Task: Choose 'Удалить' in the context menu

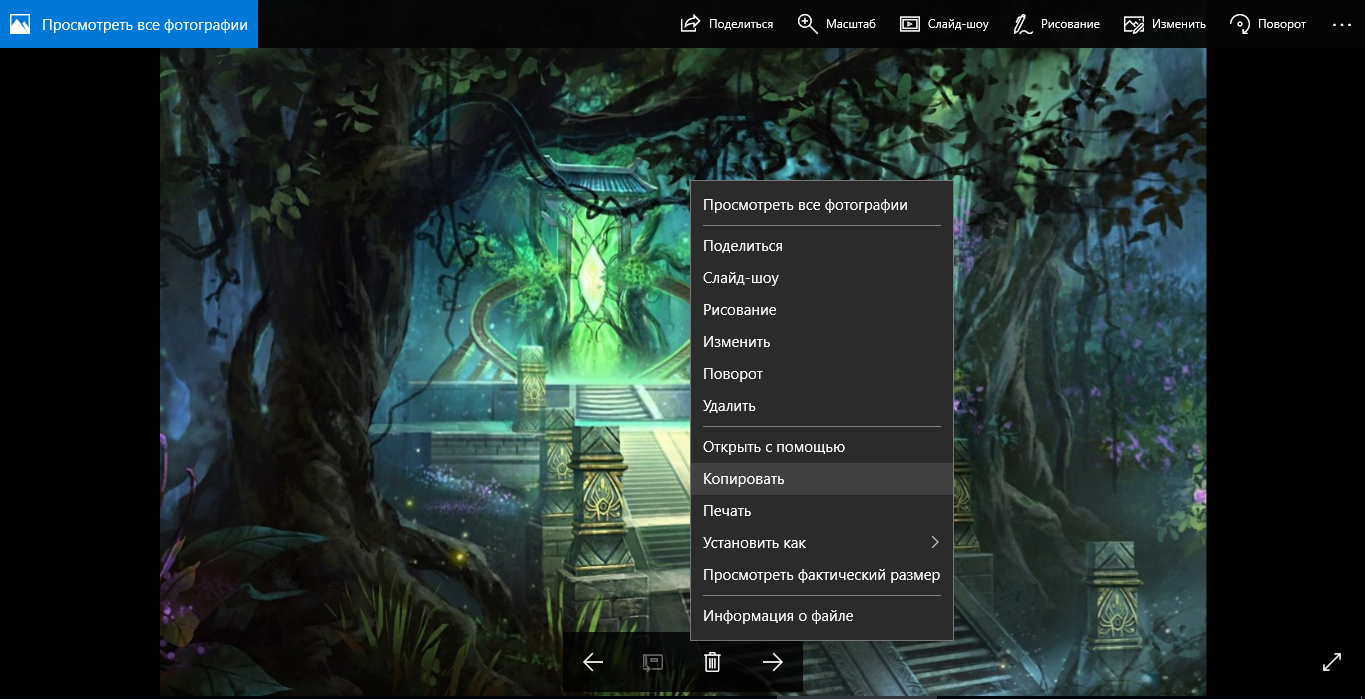Action: point(822,406)
